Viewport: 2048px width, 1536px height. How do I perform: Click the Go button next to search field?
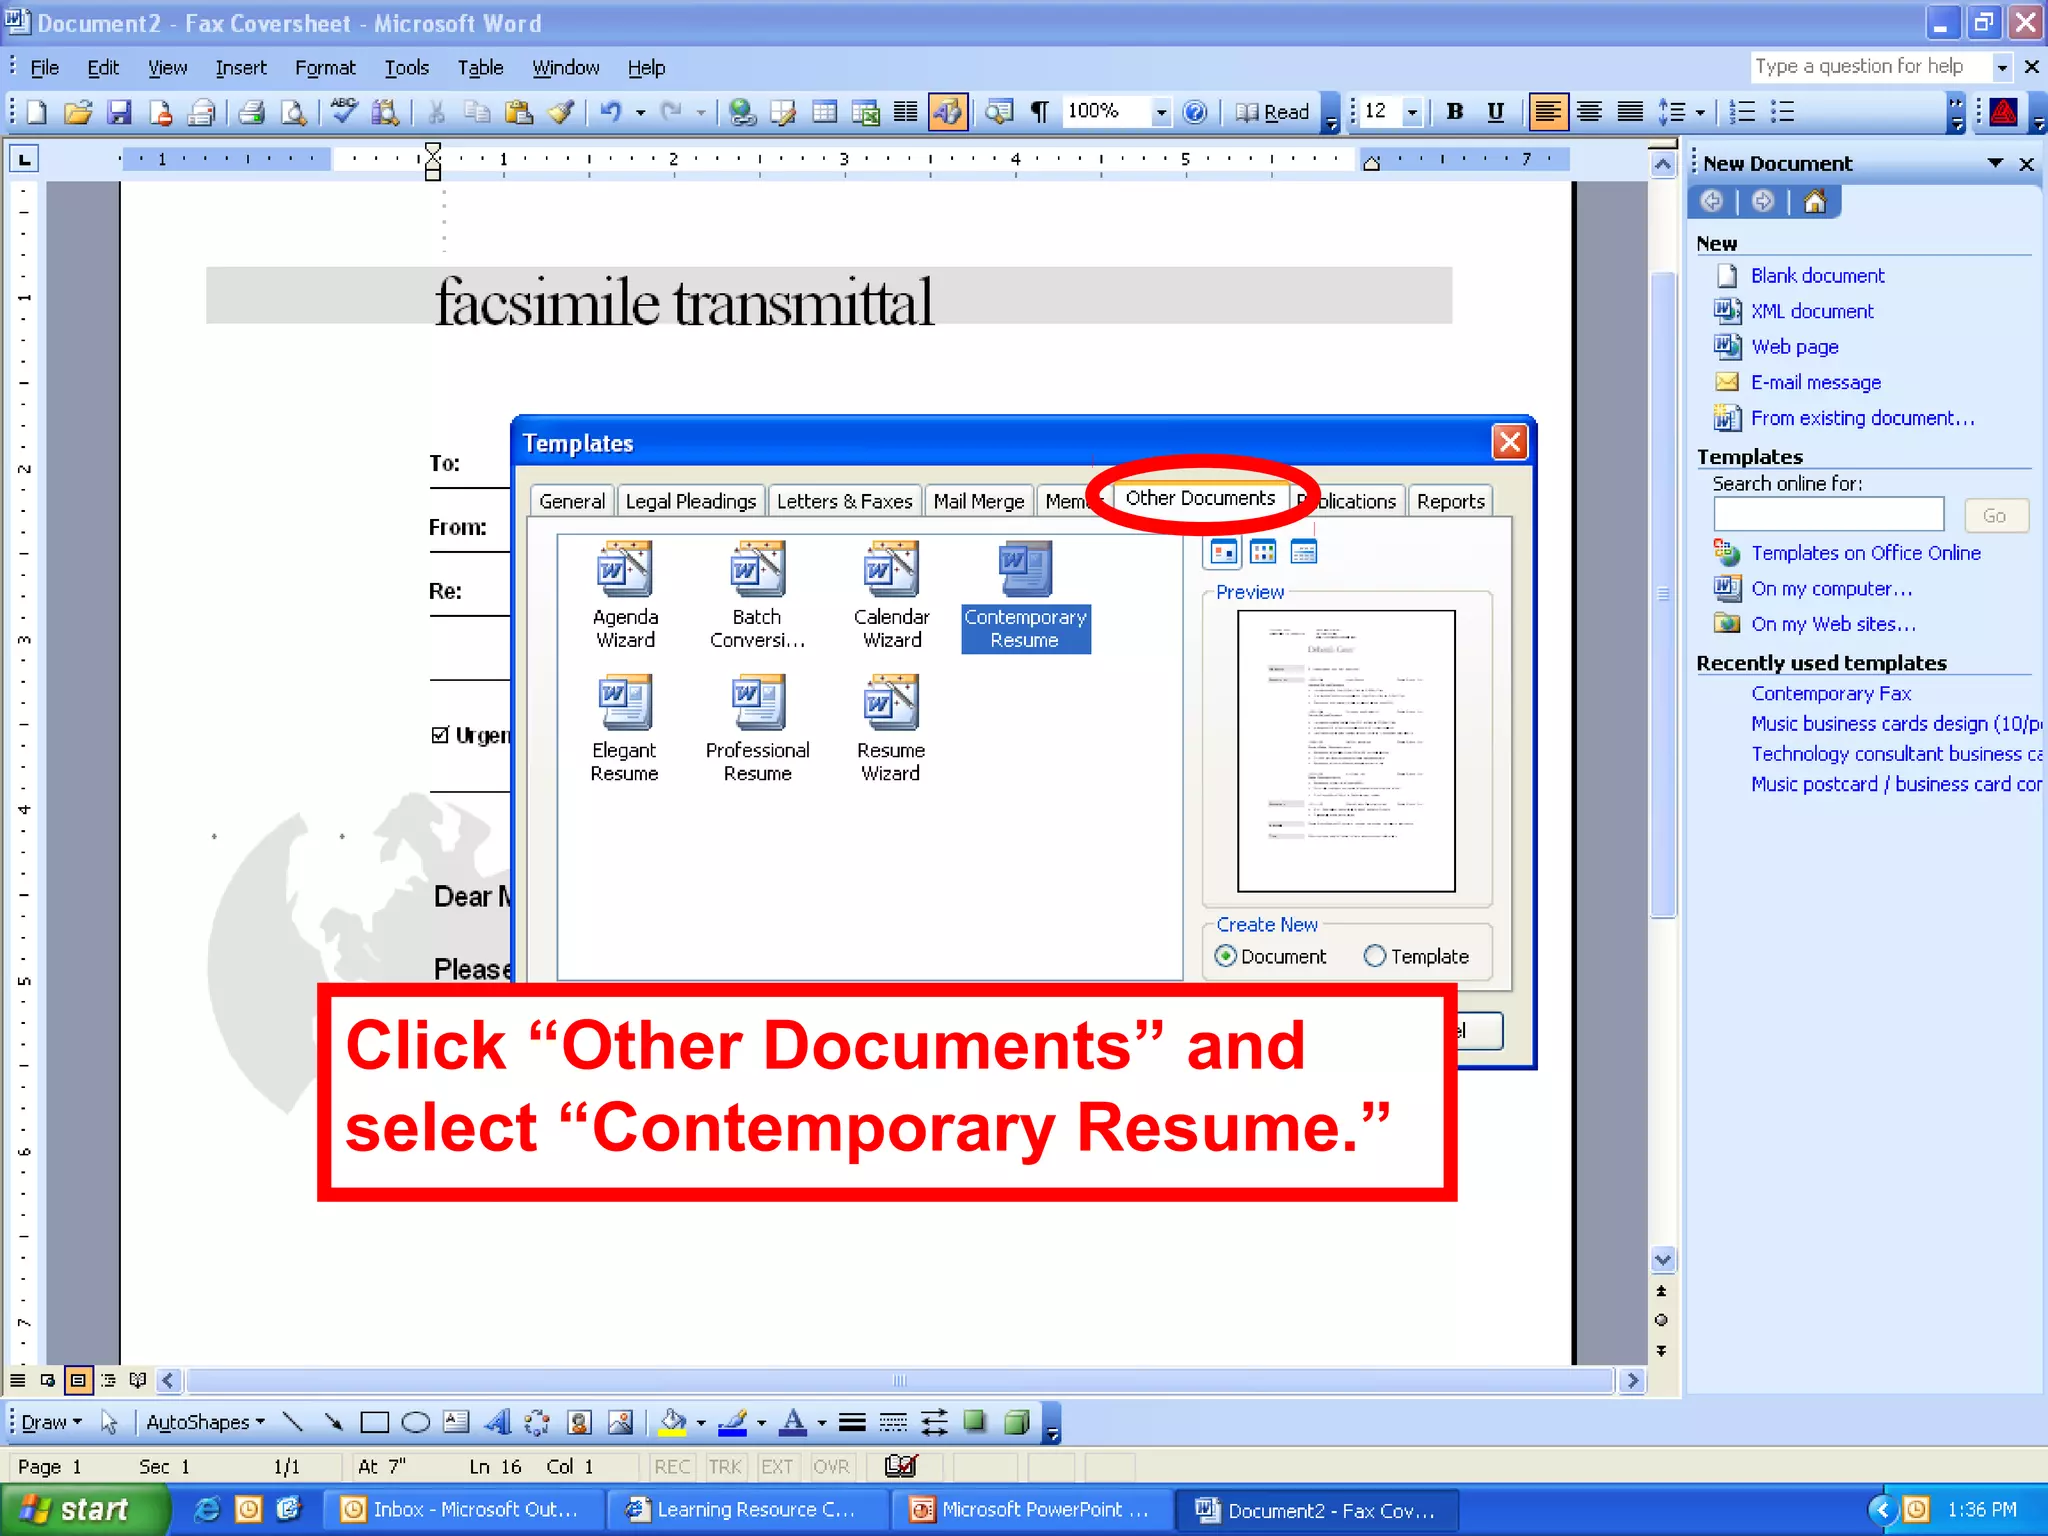point(1995,515)
